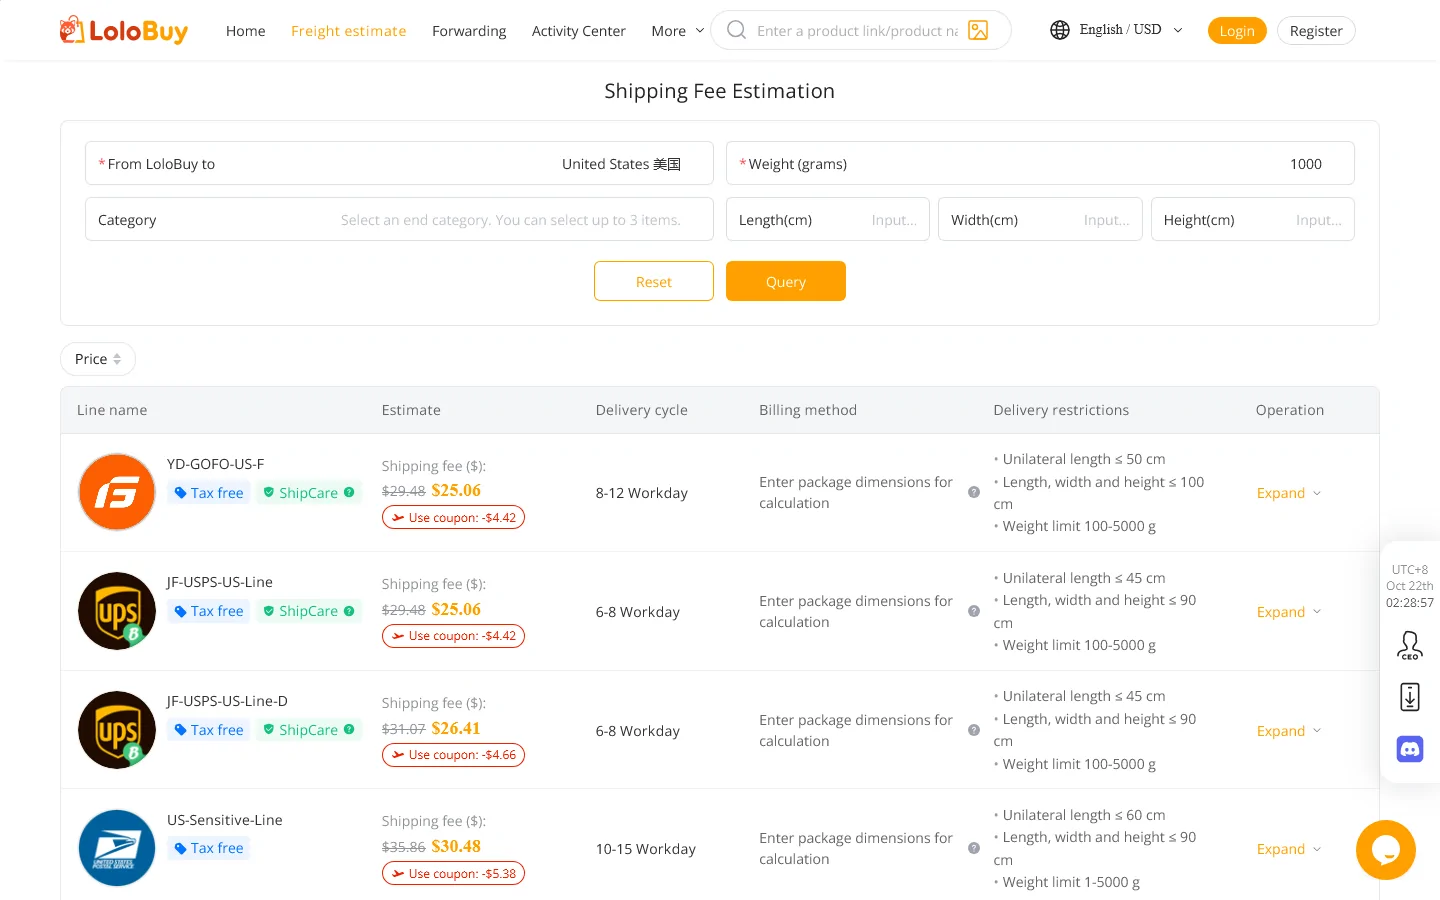Open the More menu dropdown
Screen dimensions: 1440x900
tap(677, 31)
